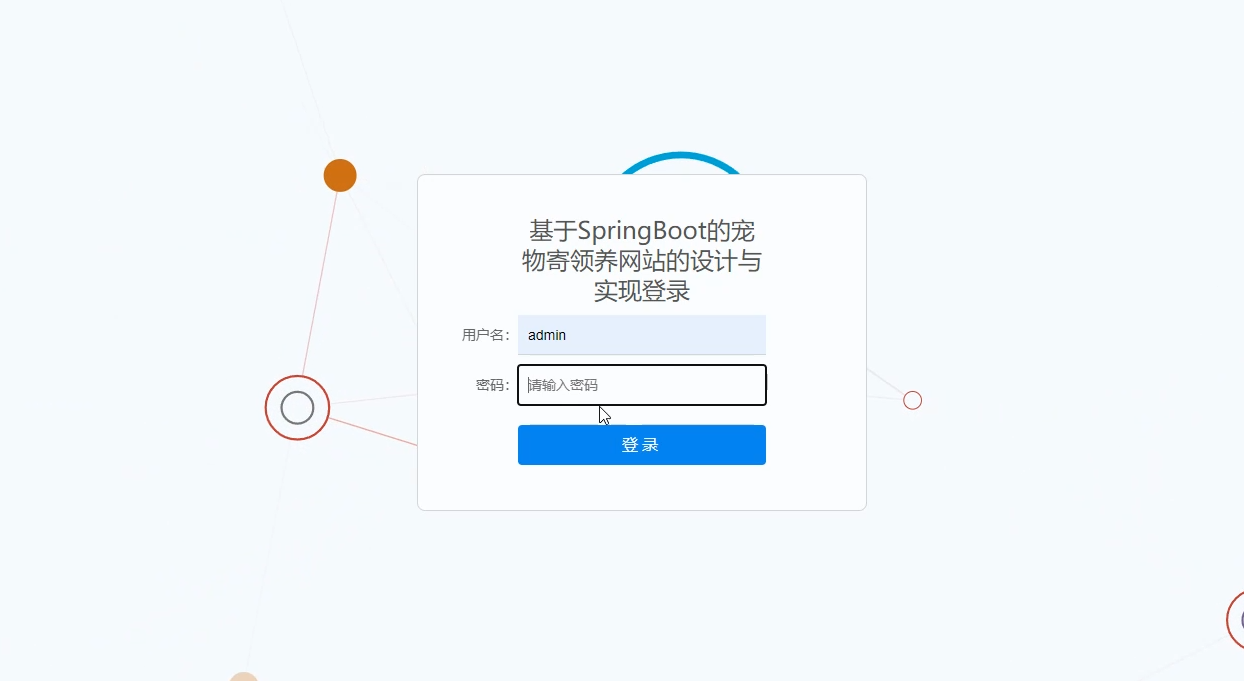Click the gray inner ring of the red circle
Image resolution: width=1244 pixels, height=681 pixels.
tap(297, 408)
